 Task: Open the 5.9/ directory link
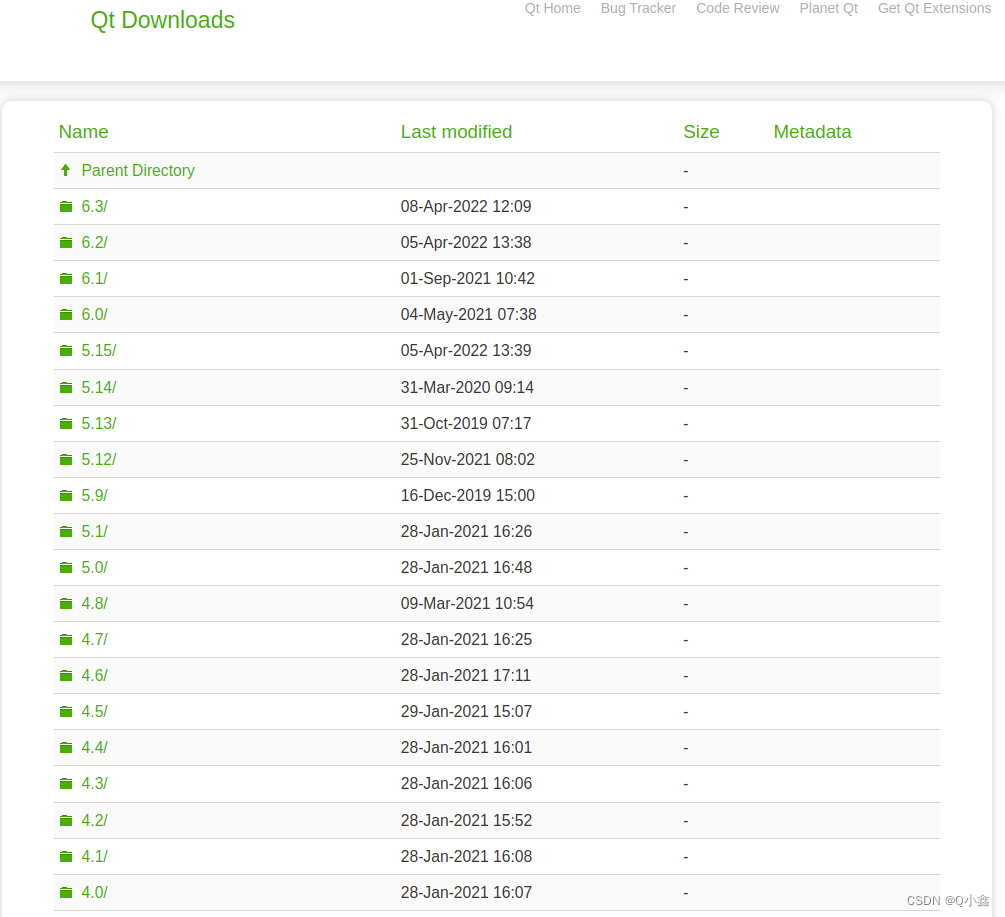94,495
